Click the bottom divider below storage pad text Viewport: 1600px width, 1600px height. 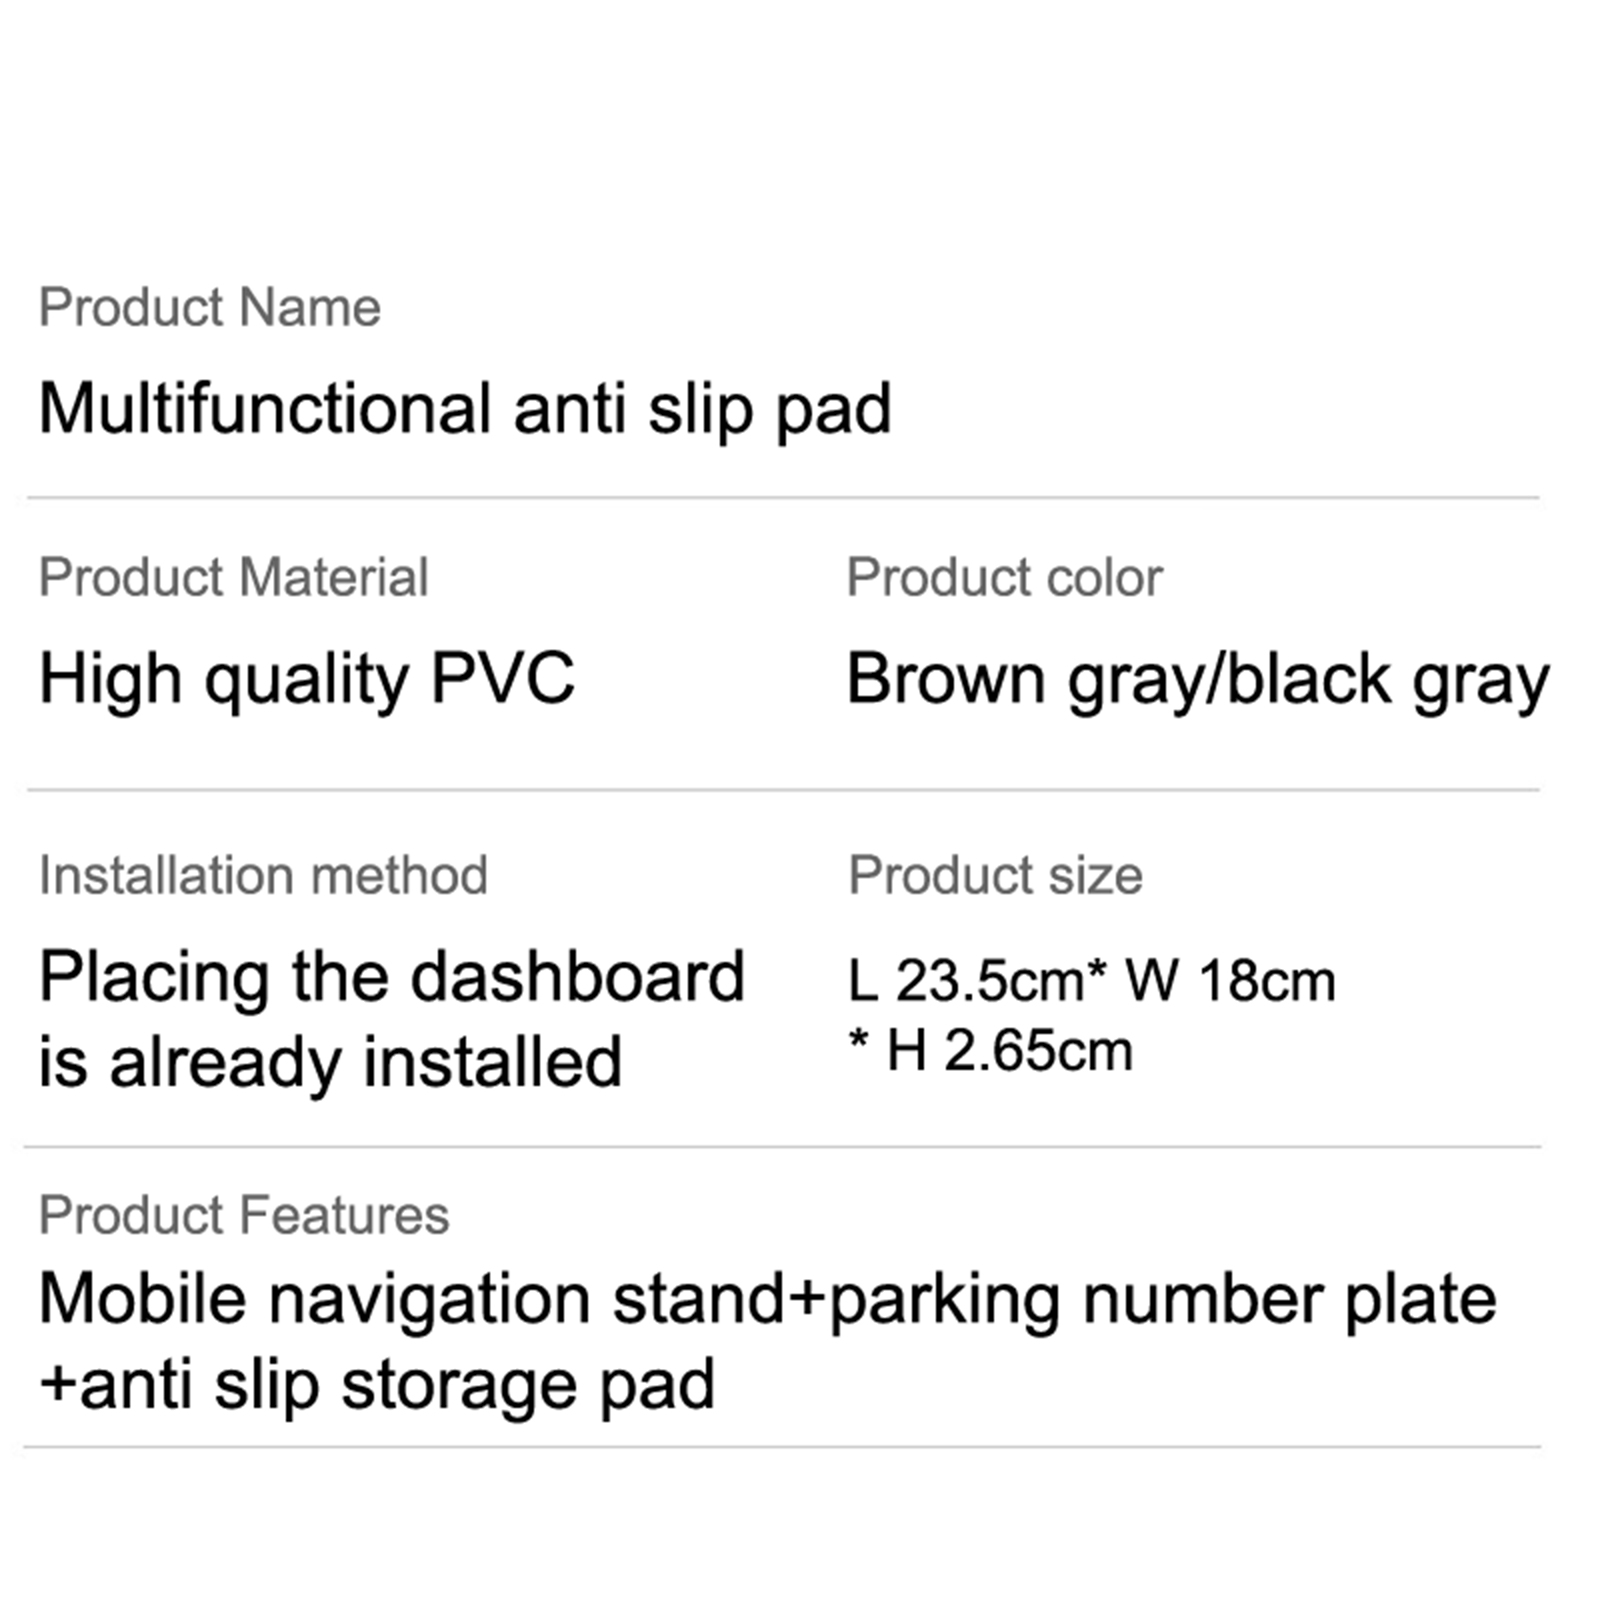783,1446
